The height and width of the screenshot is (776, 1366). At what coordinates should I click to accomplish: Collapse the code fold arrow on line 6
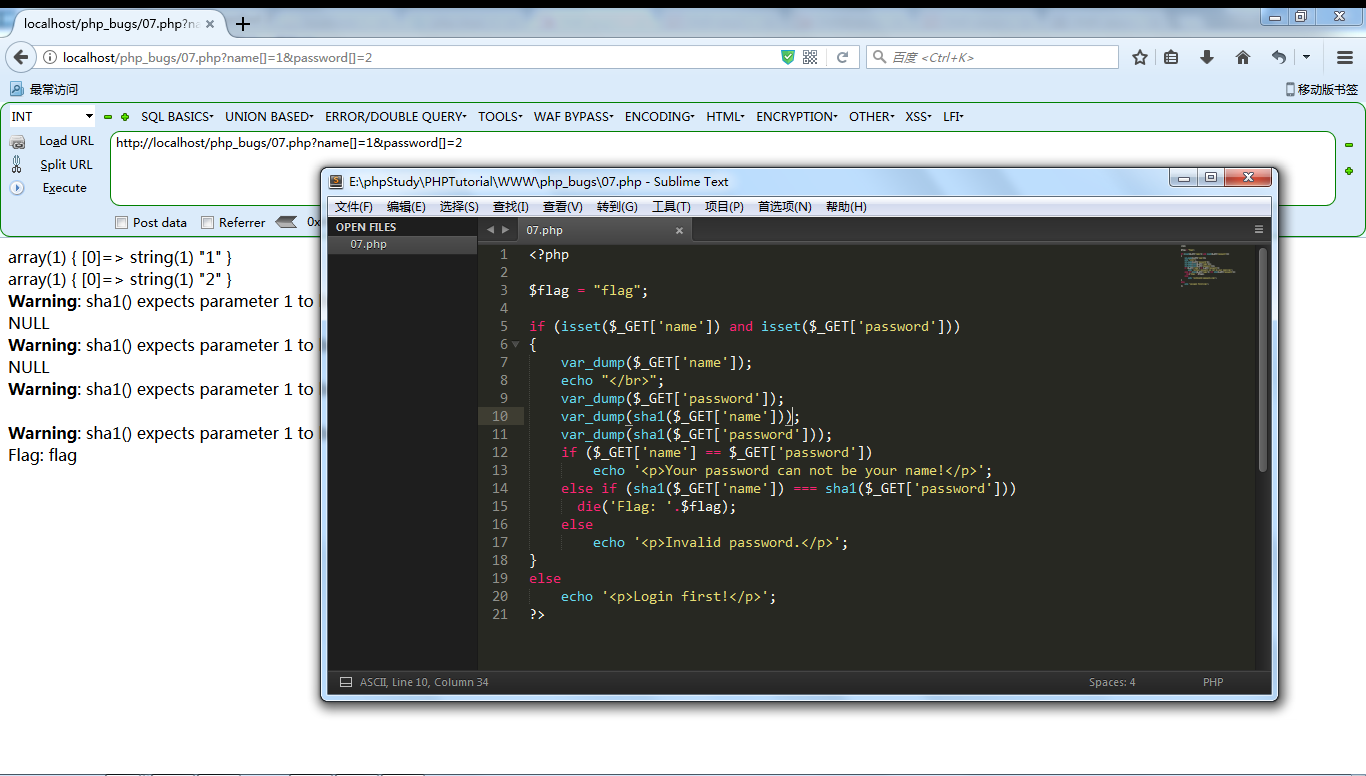coord(516,344)
